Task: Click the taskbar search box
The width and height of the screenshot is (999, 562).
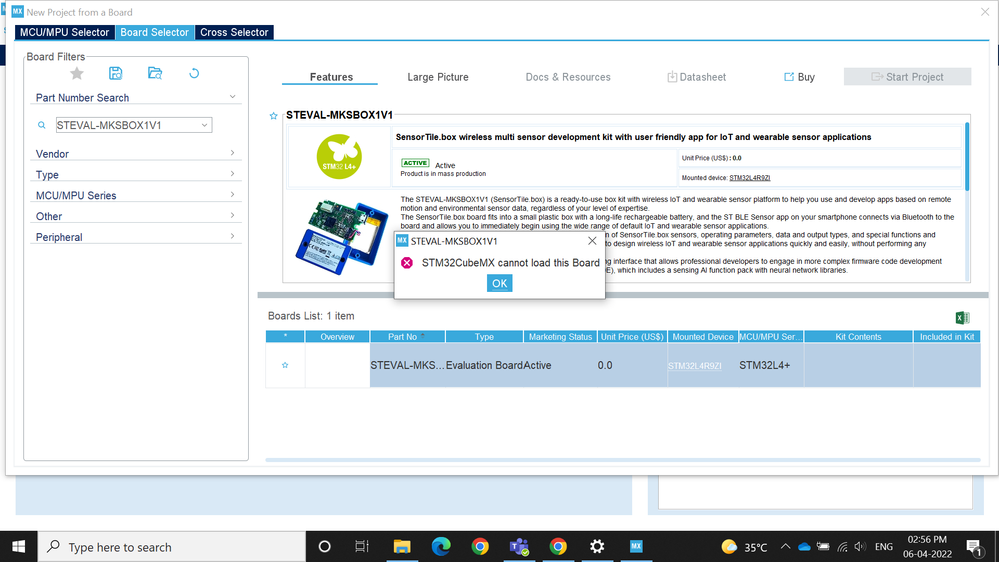Action: pyautogui.click(x=172, y=547)
